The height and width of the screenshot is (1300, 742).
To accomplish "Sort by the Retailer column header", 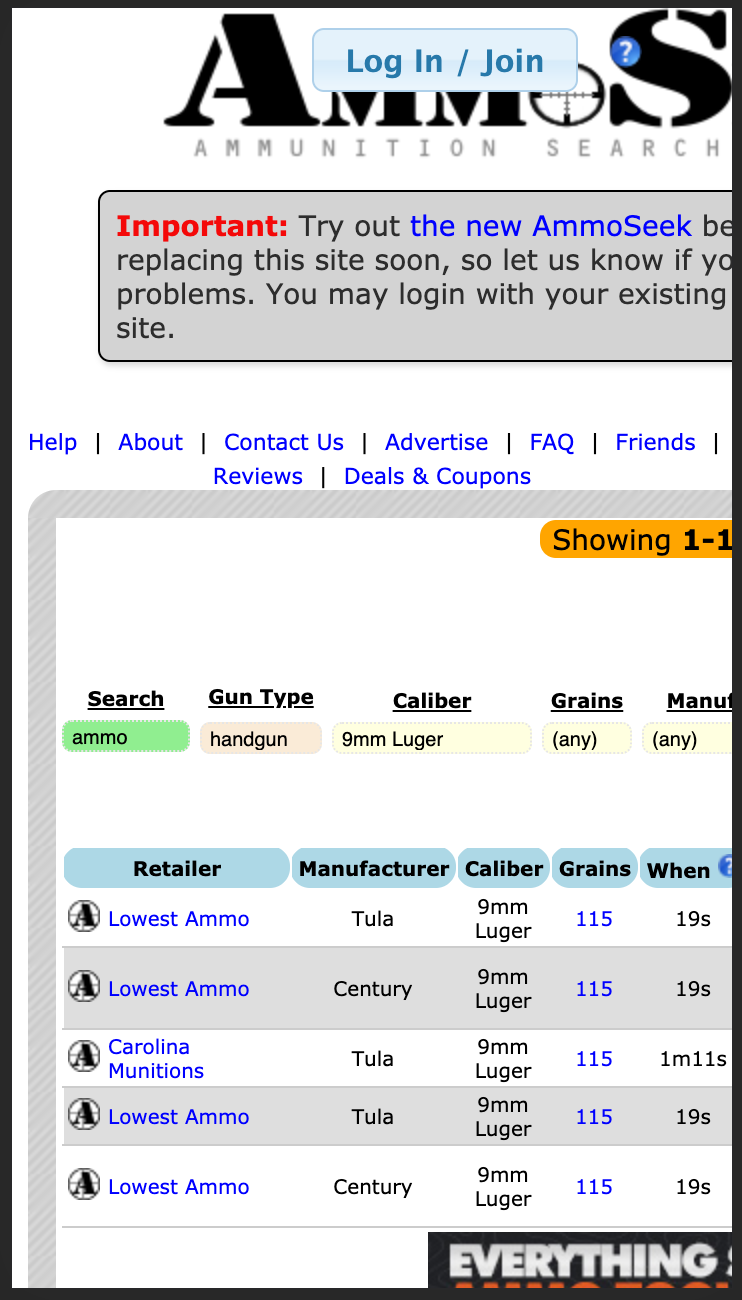I will coord(177,868).
